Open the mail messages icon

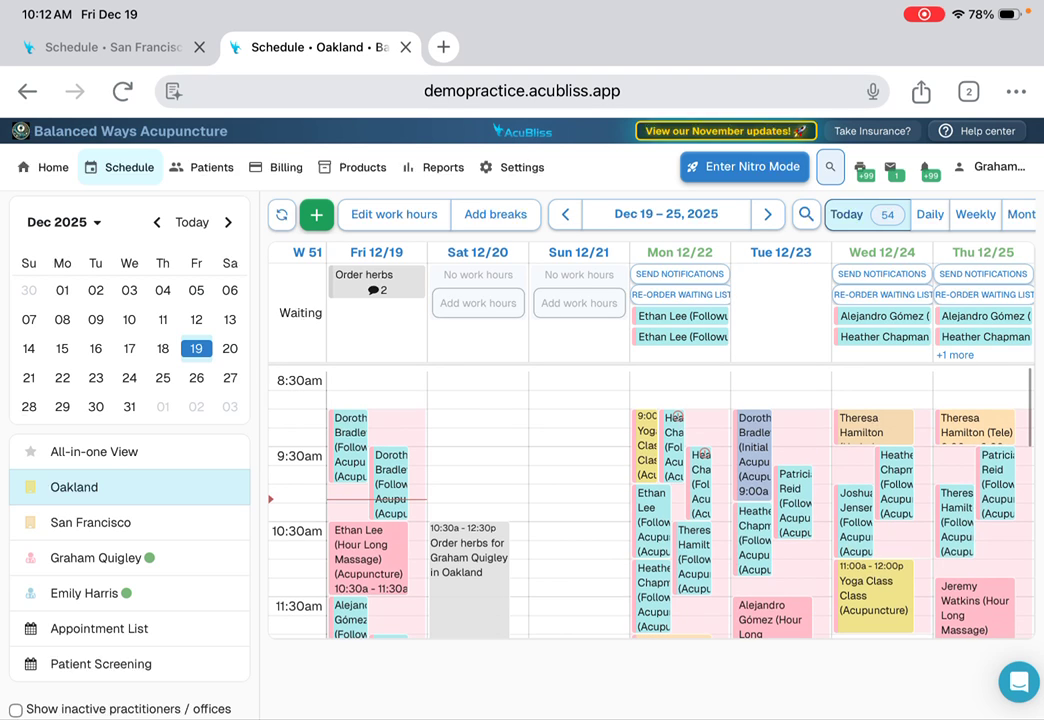(x=892, y=168)
